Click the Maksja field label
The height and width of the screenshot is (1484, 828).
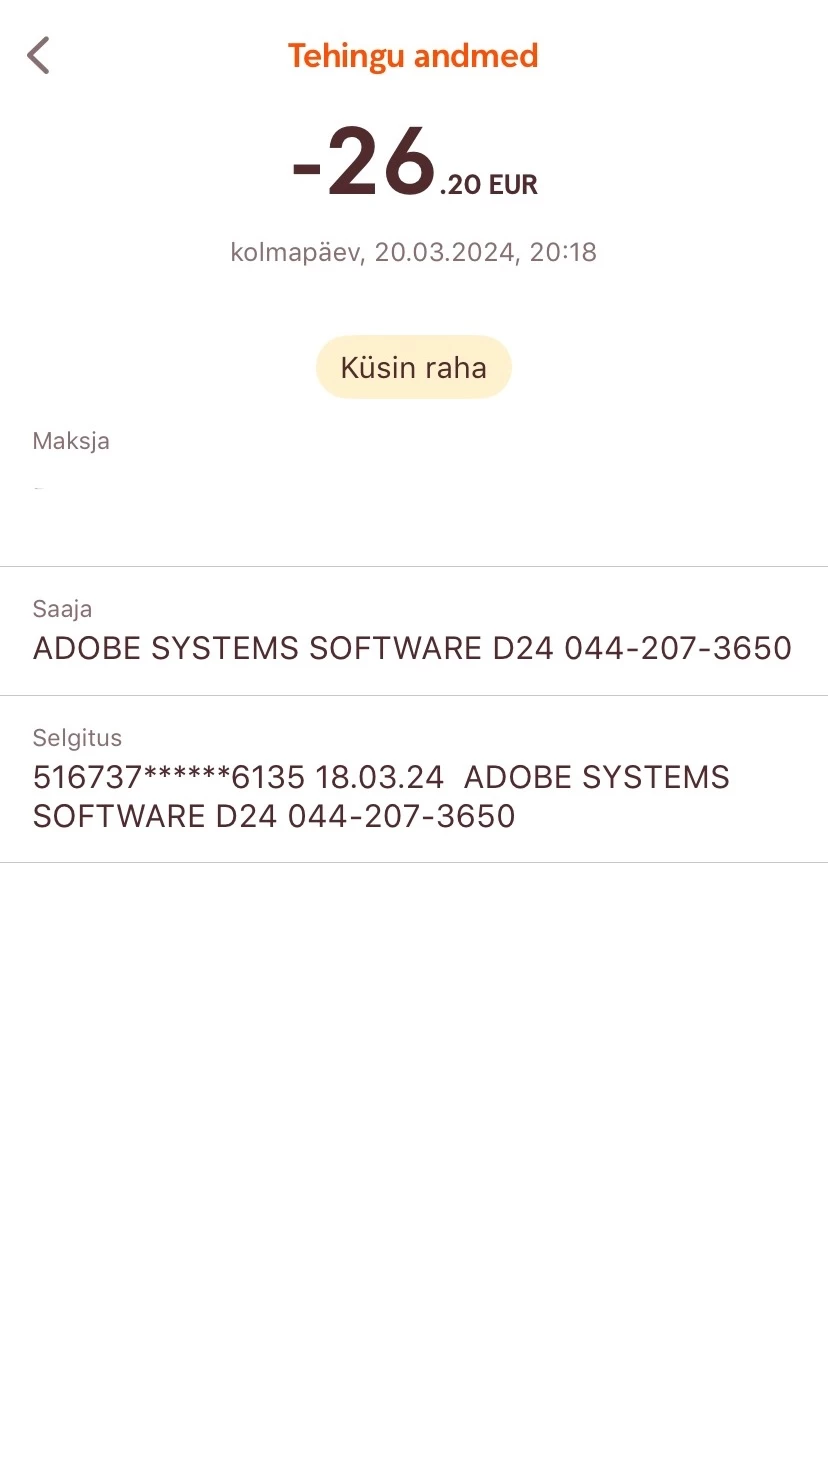[71, 441]
